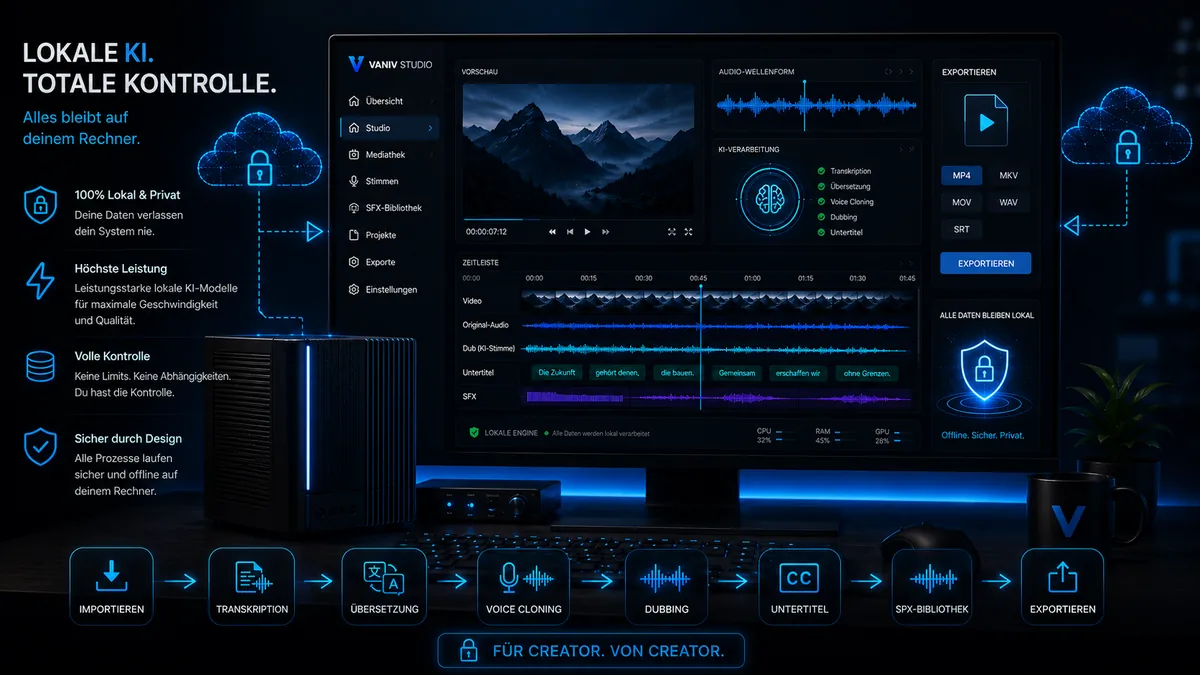Open the Einstellungen gear icon in sidebar

click(354, 289)
